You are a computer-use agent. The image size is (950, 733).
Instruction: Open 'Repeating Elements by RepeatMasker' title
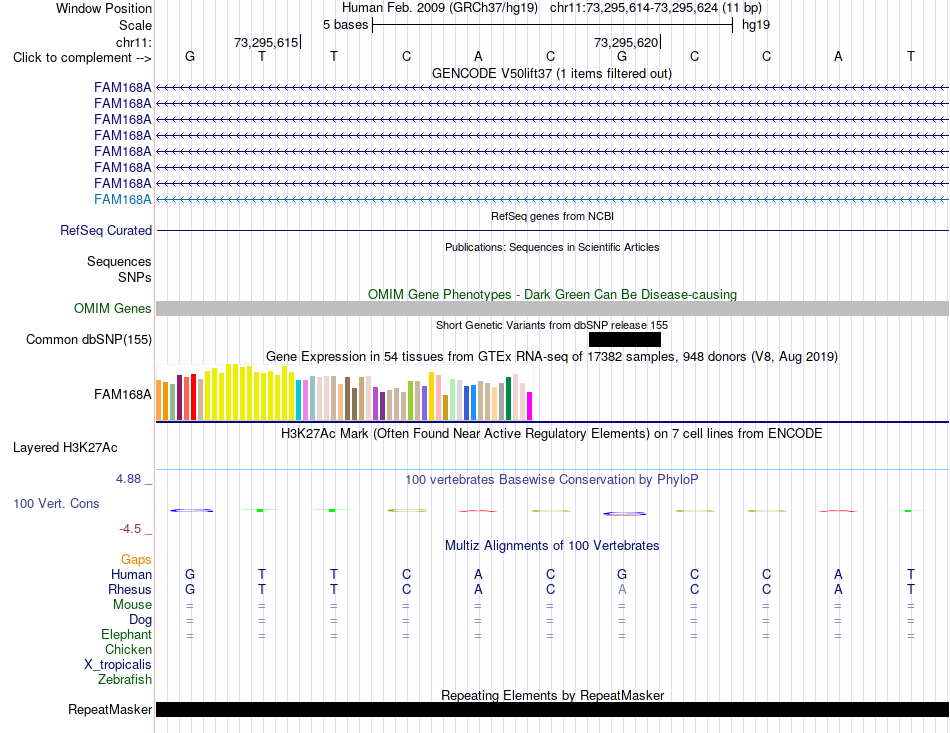(x=552, y=695)
